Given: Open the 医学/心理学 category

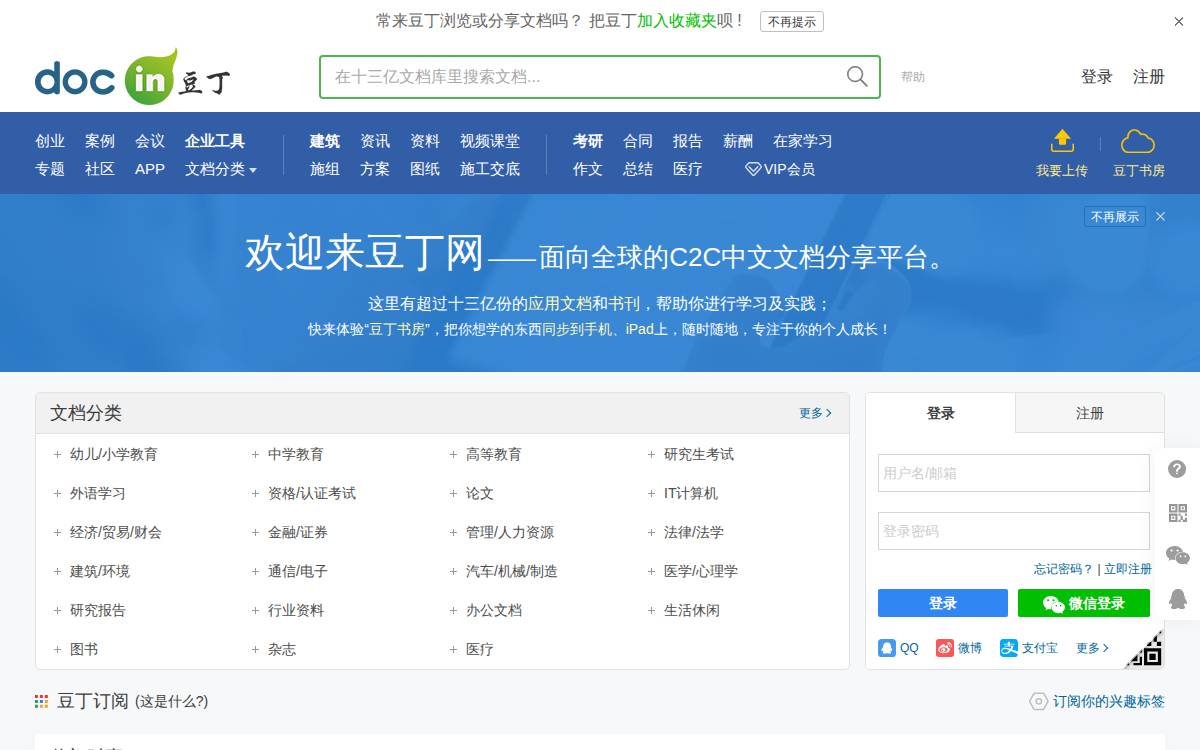Looking at the screenshot, I should (x=701, y=572).
